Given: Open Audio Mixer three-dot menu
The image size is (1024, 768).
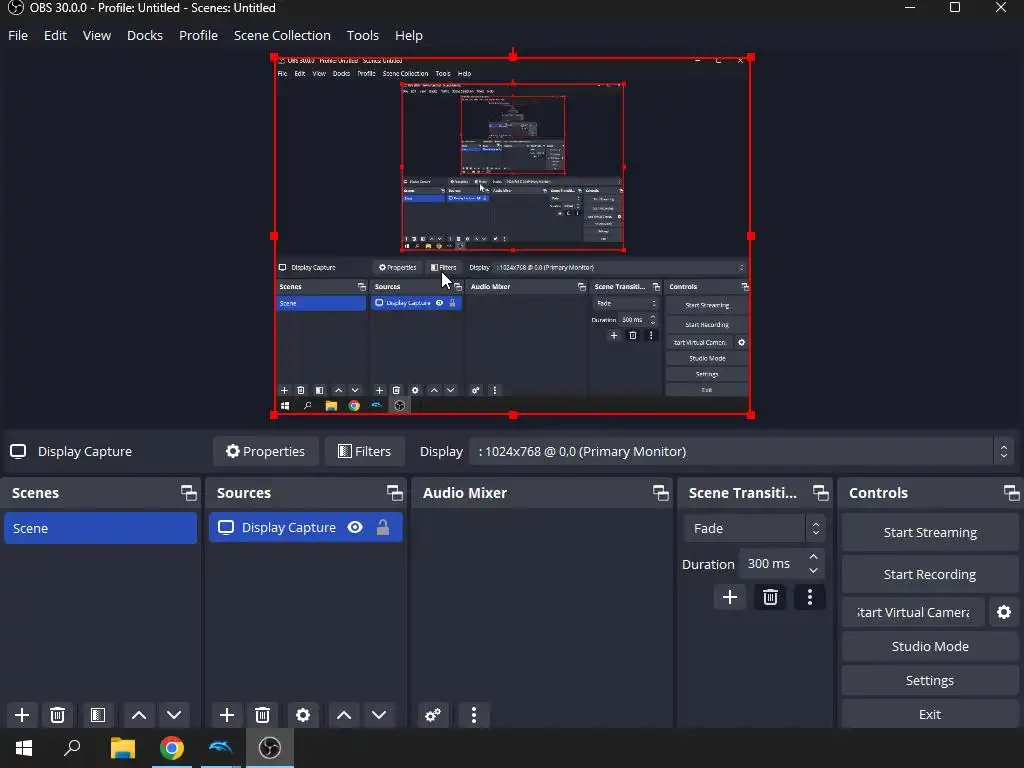Looking at the screenshot, I should tap(474, 715).
